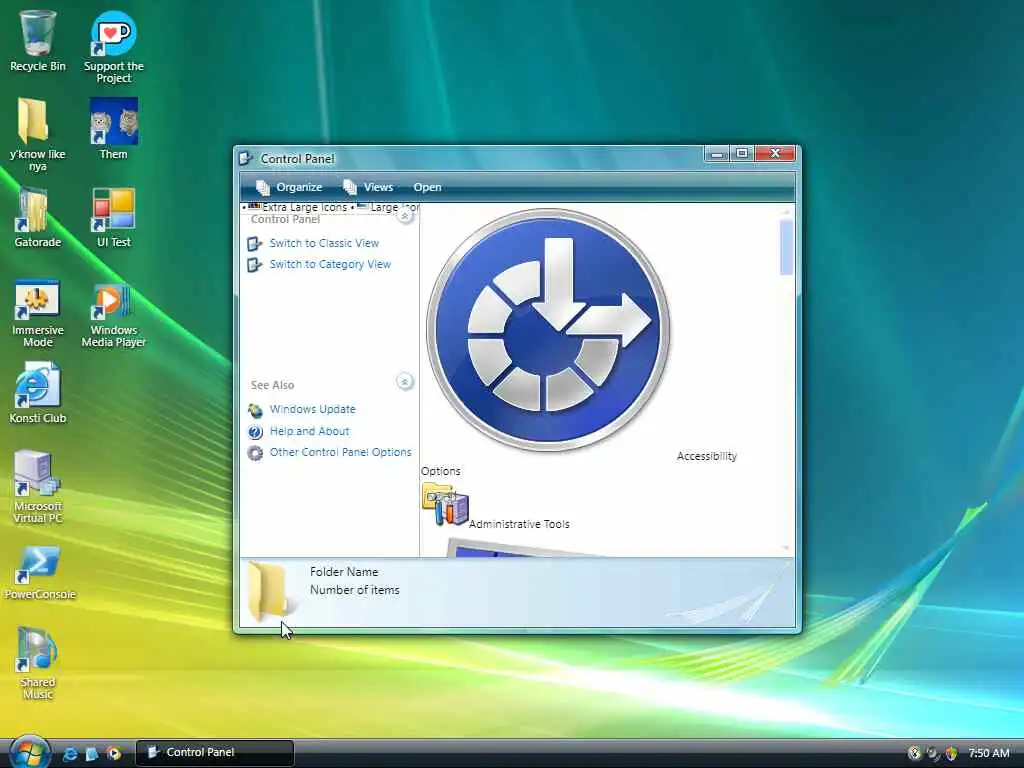Click the middle quick launch icon beside Internet Explorer
The height and width of the screenshot is (768, 1024).
coord(91,754)
